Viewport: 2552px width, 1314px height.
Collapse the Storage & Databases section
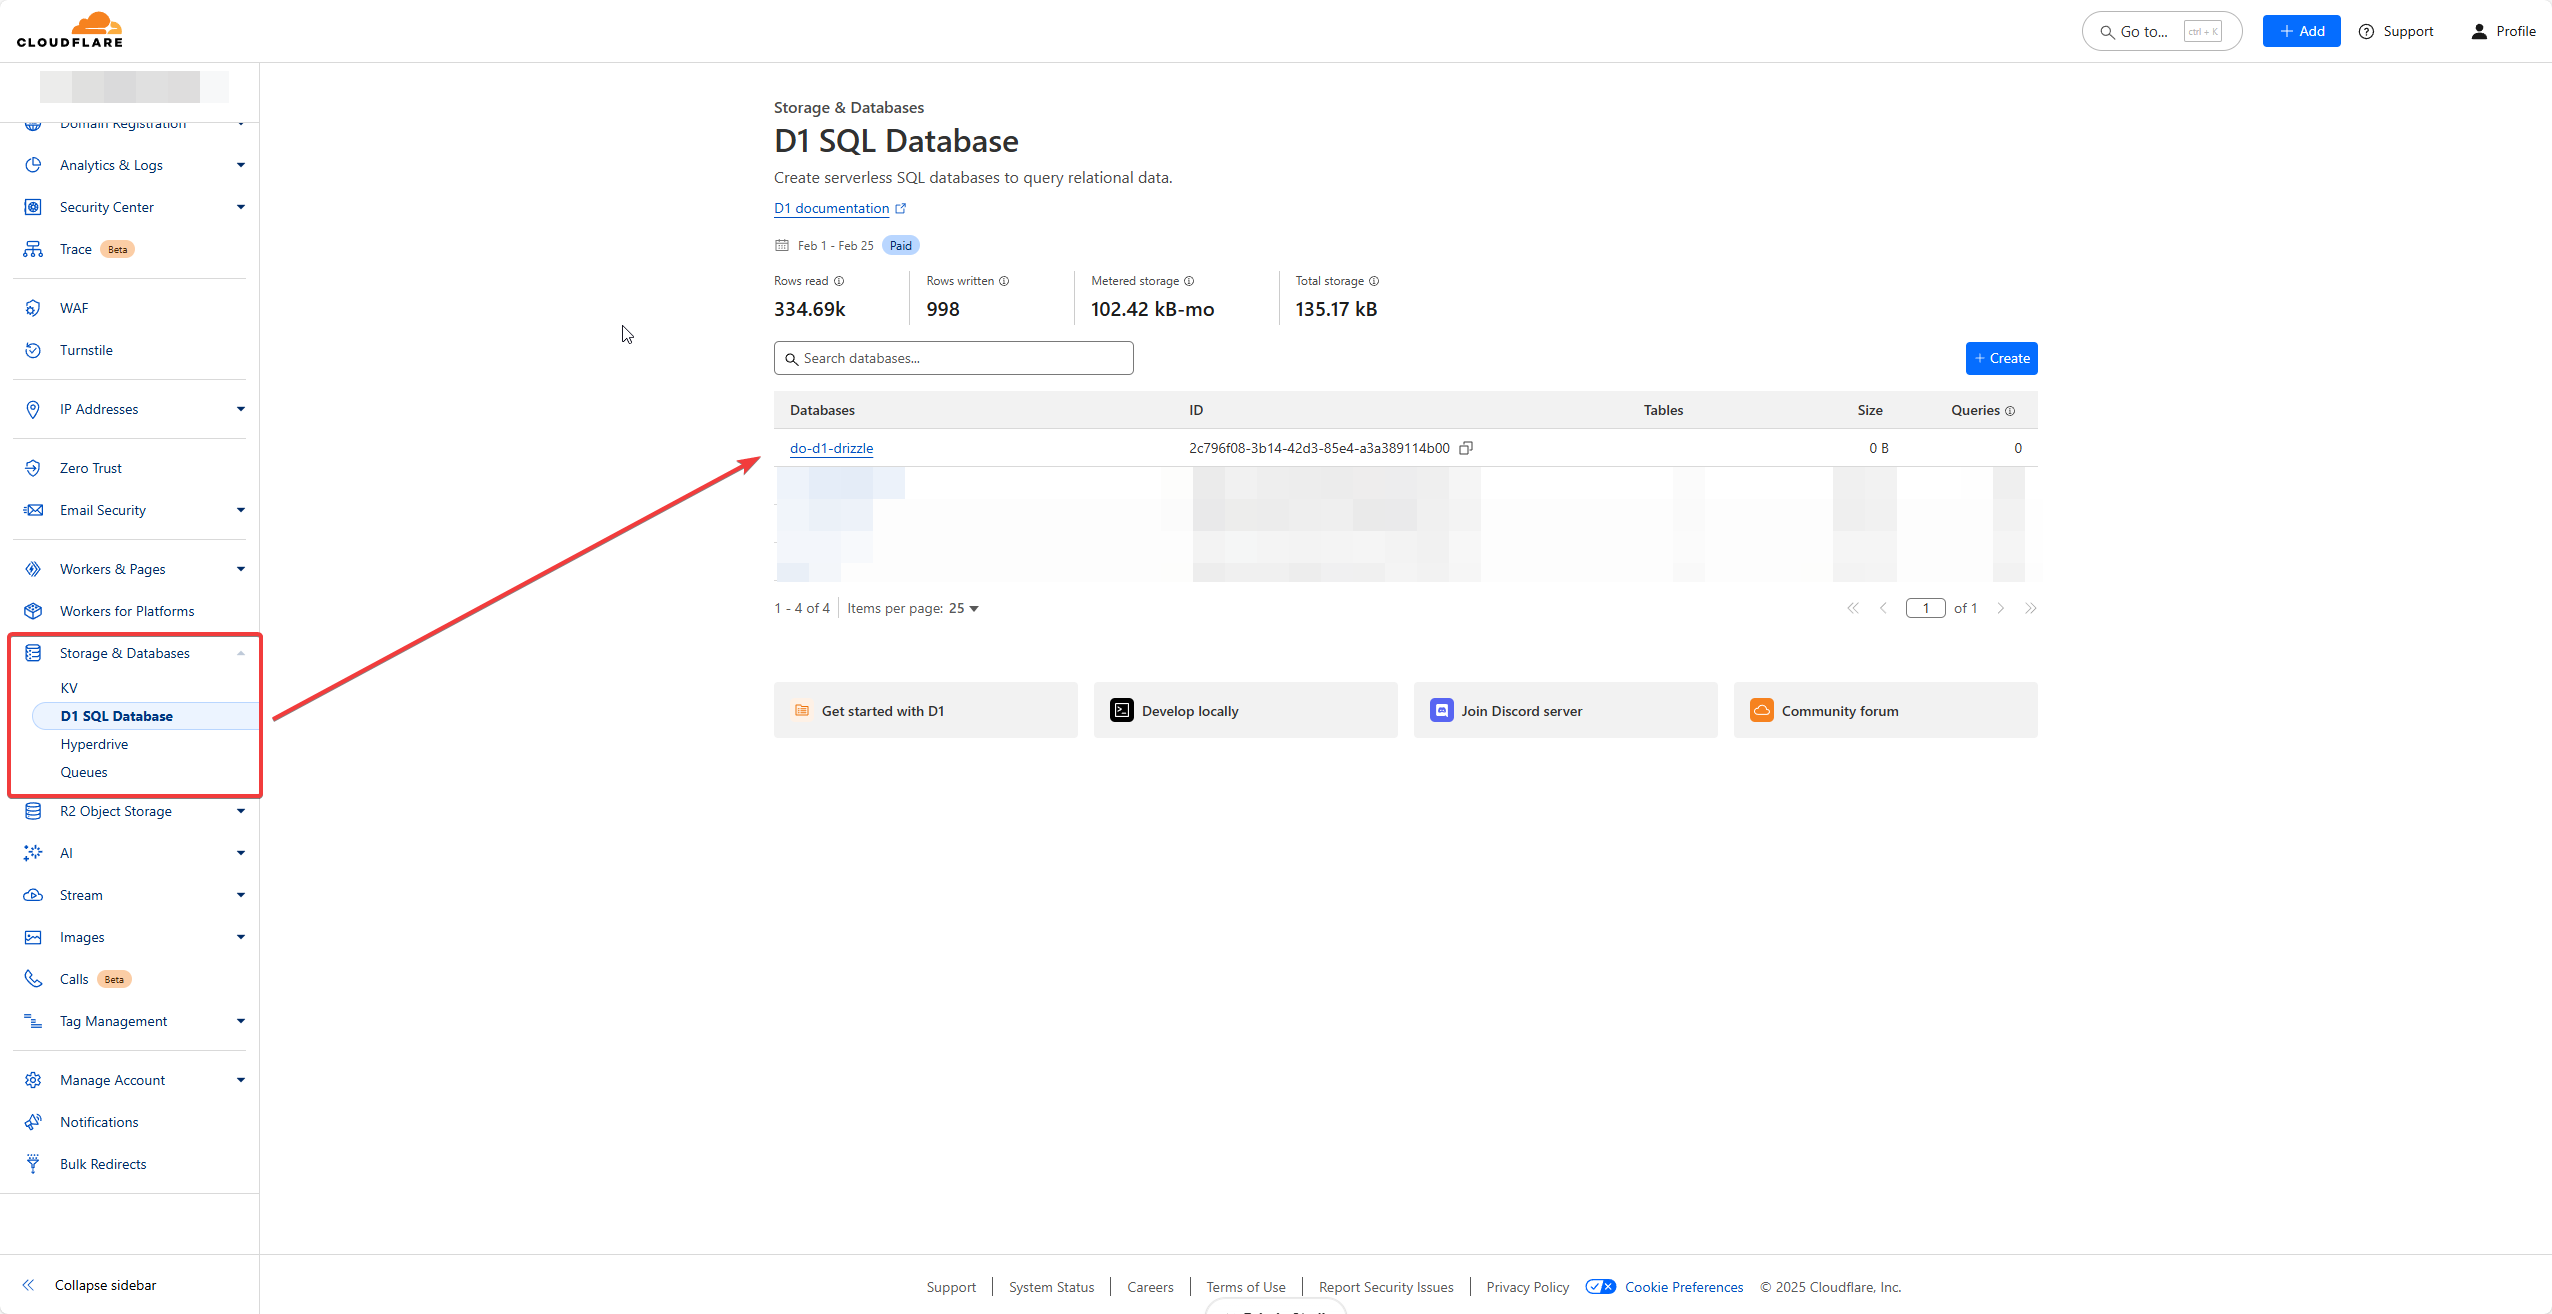coord(241,653)
